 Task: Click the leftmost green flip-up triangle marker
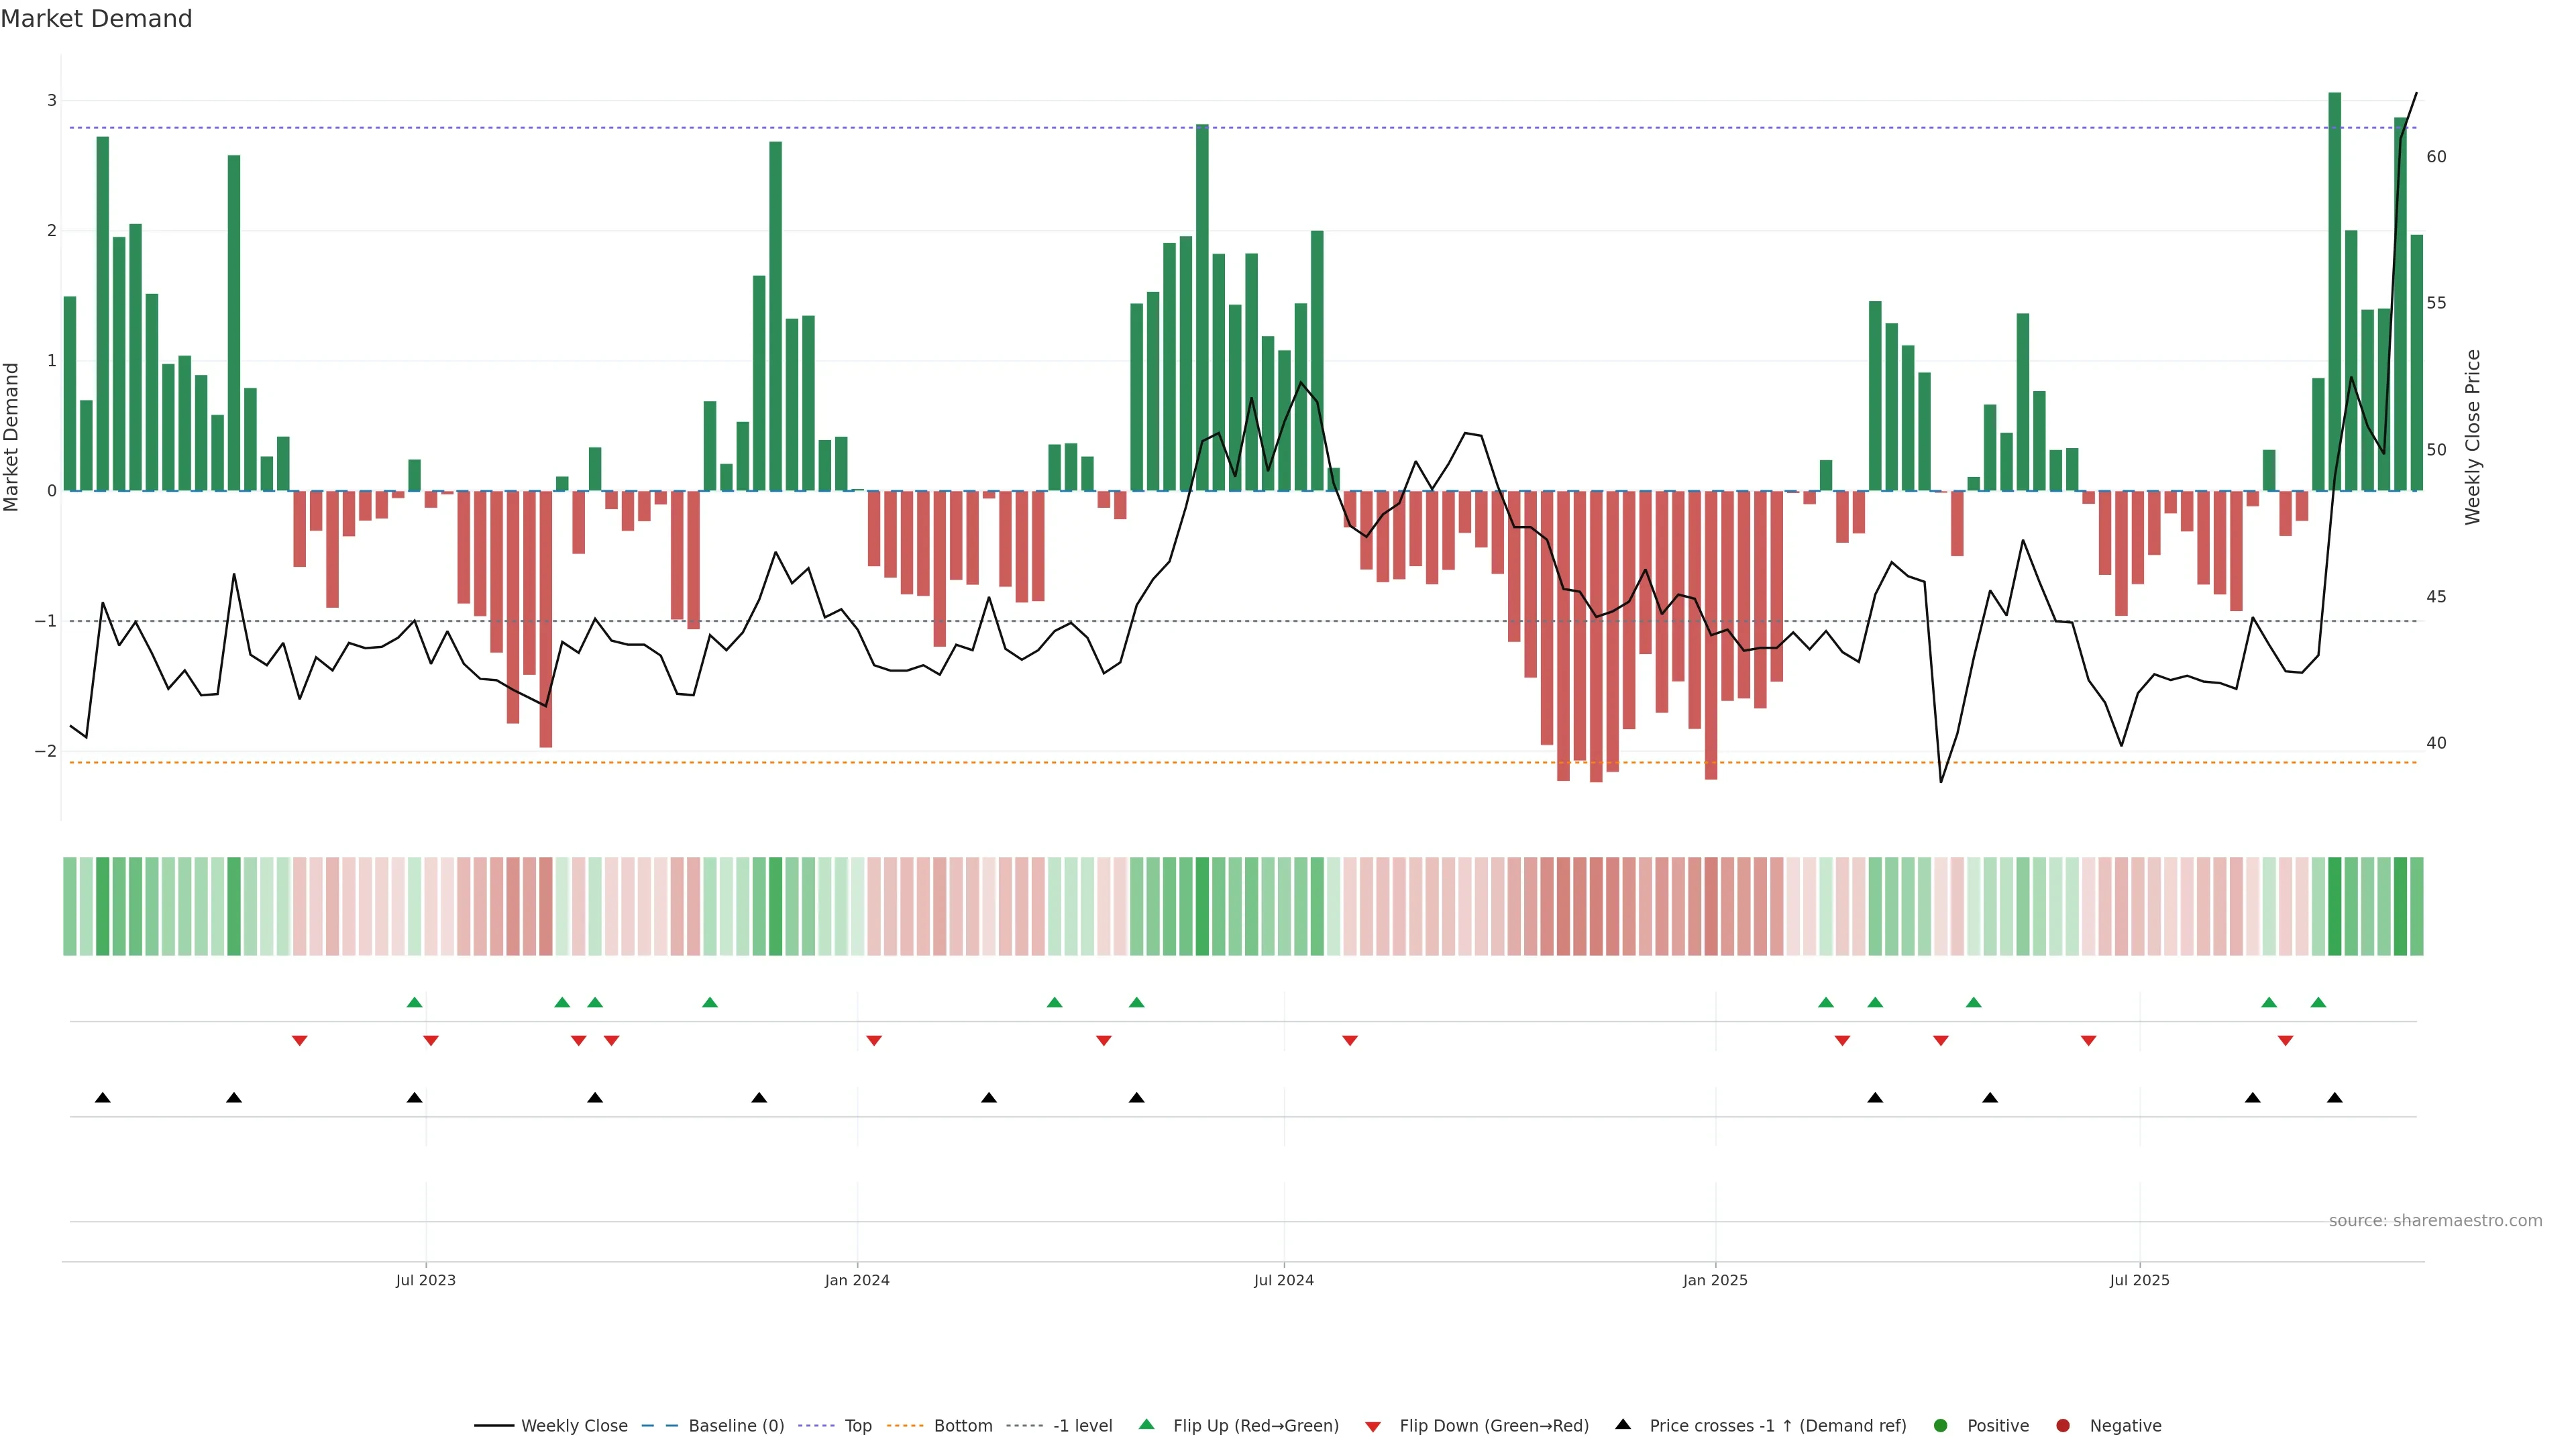pyautogui.click(x=415, y=1002)
